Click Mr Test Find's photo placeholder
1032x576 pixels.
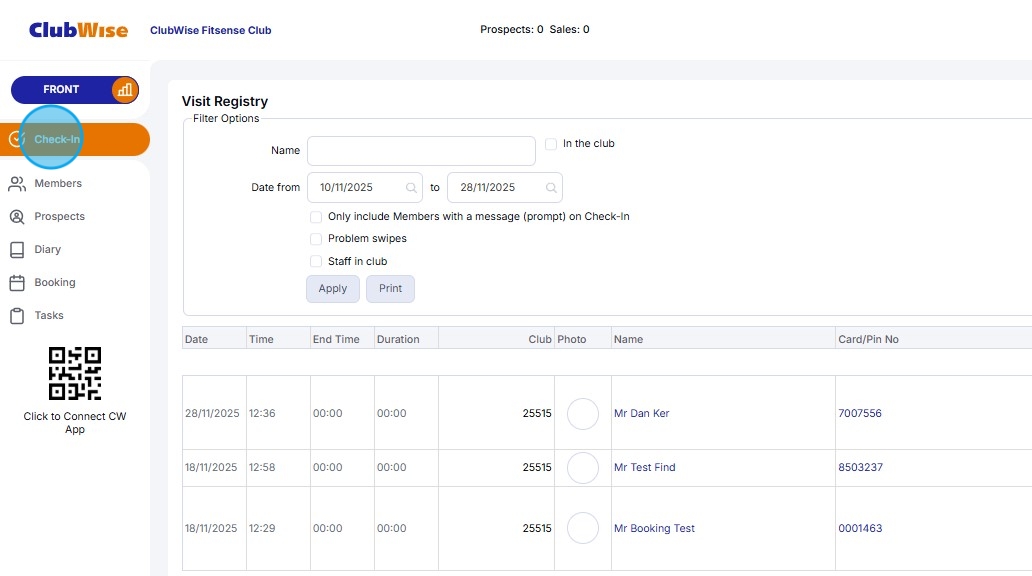(582, 467)
